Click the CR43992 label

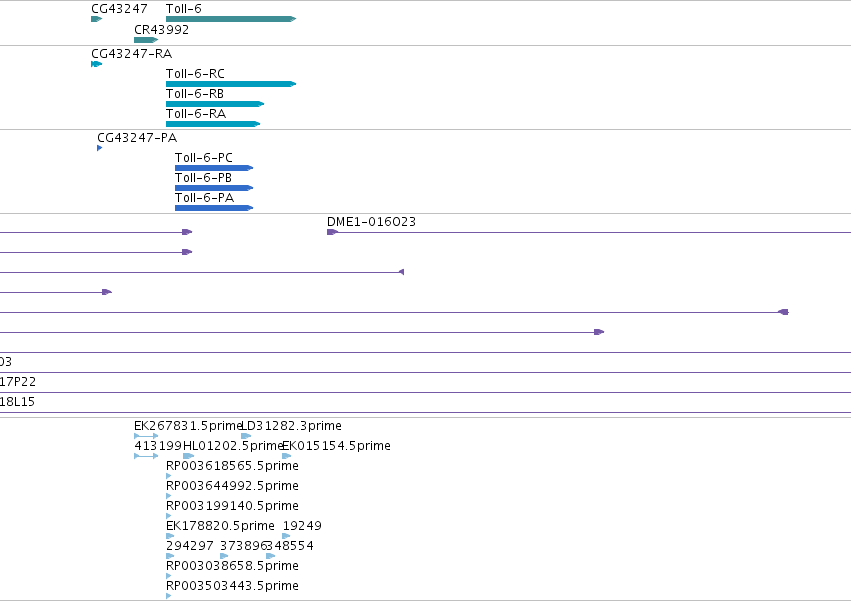click(162, 30)
